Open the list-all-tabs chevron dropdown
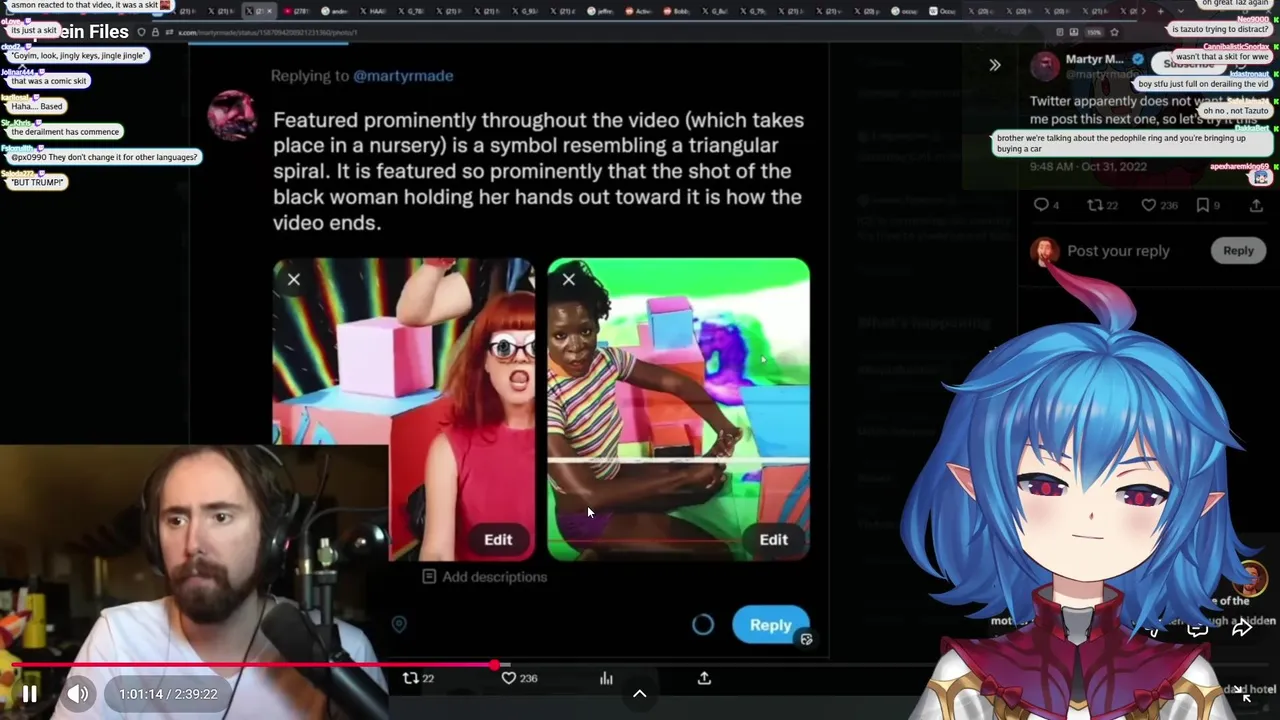Screen dimensions: 1280x720 tap(1181, 11)
